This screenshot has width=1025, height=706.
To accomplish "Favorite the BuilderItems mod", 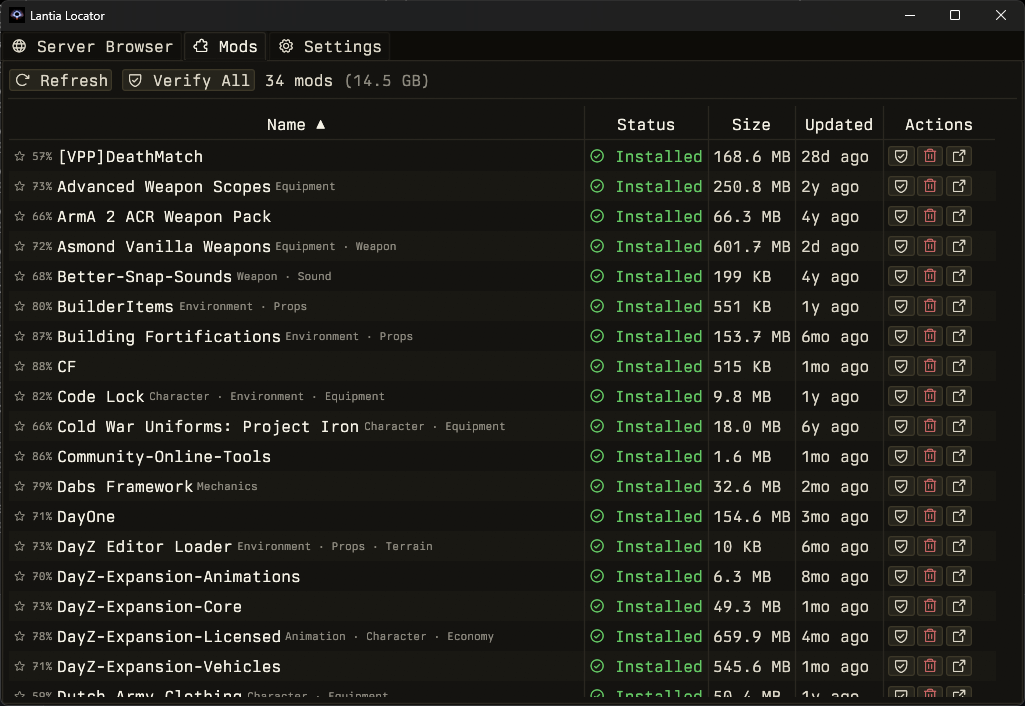I will pyautogui.click(x=18, y=306).
